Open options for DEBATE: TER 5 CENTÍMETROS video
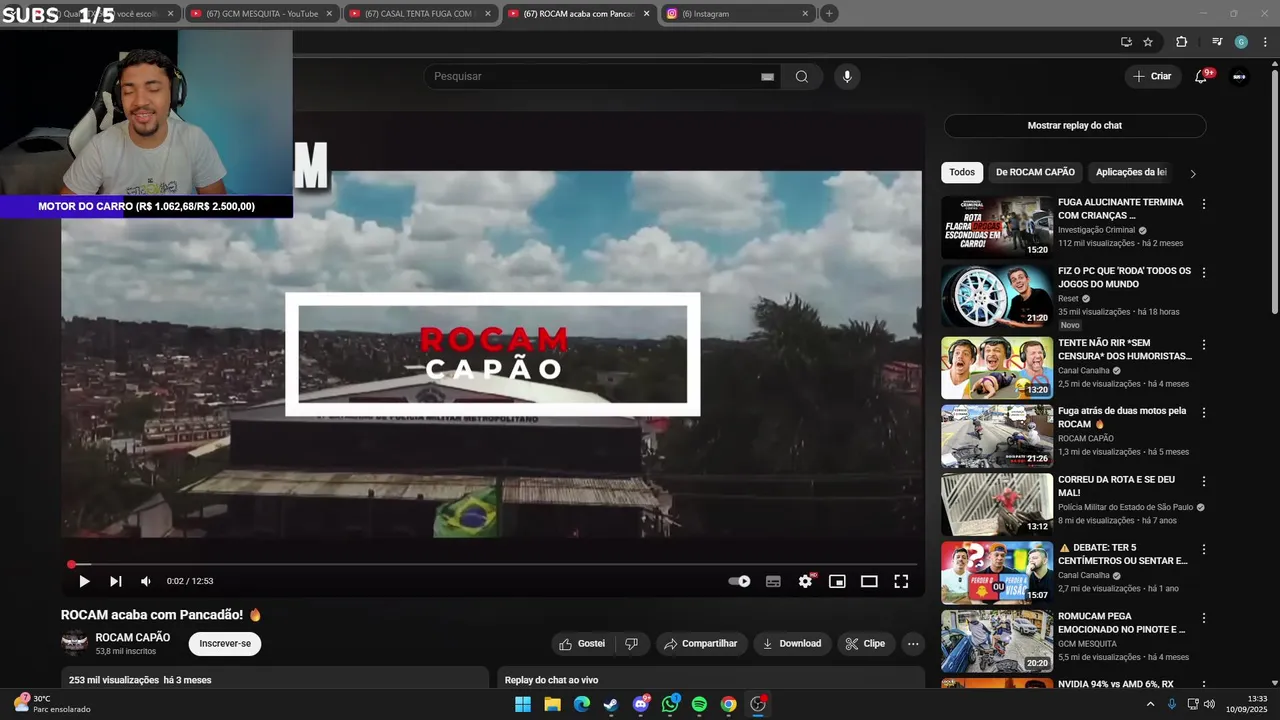Screen dimensions: 1280x720 [x=1204, y=549]
